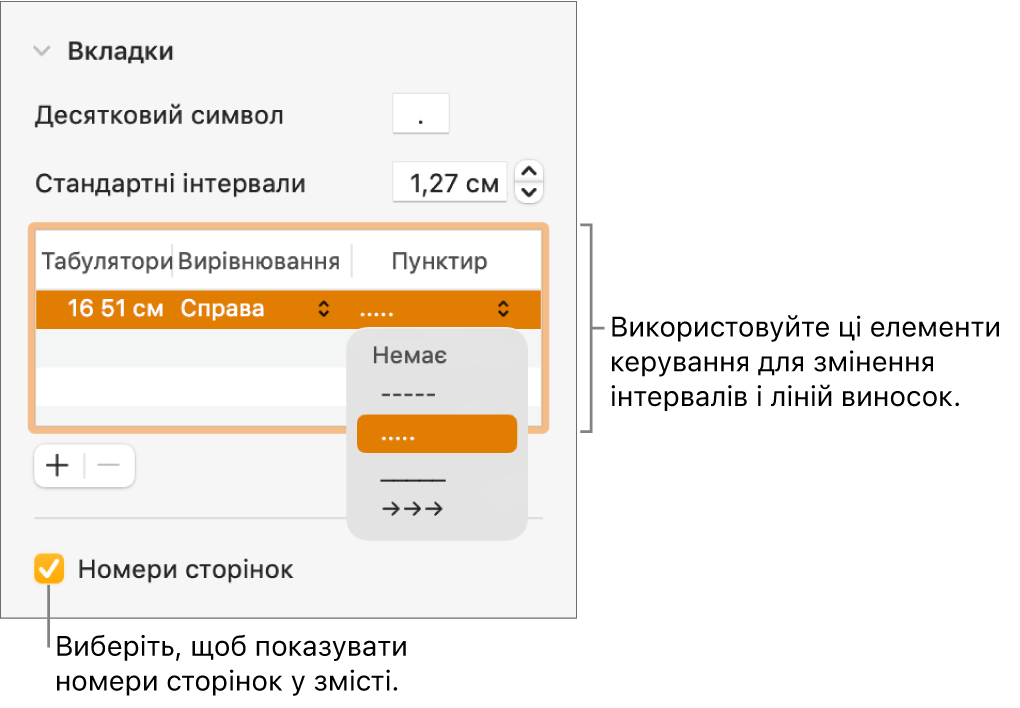Open the Пунктир leader dropdown in row
This screenshot has height=708, width=1020.
click(433, 309)
